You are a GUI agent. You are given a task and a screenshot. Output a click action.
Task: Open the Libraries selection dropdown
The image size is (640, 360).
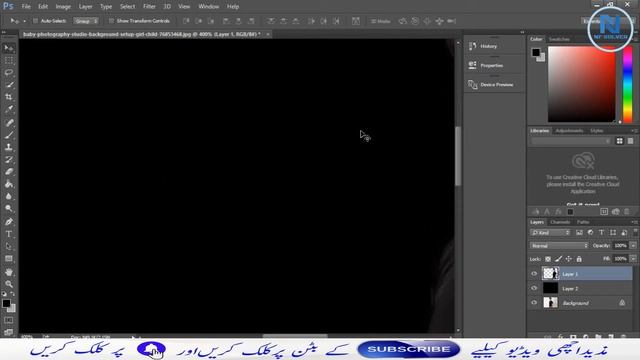pyautogui.click(x=571, y=141)
